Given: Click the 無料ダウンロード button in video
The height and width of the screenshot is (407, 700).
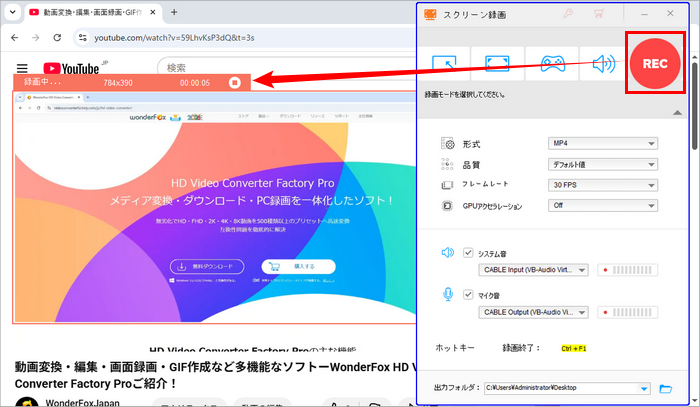Looking at the screenshot, I should point(207,266).
